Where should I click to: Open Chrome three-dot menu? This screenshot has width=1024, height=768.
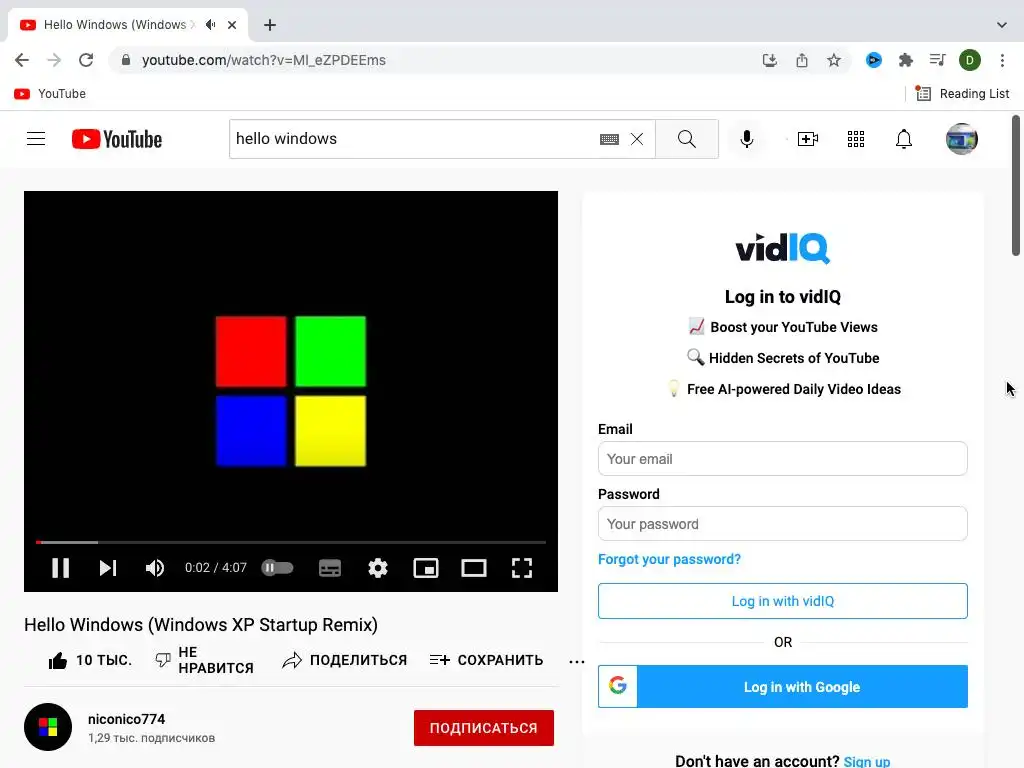tap(1002, 60)
